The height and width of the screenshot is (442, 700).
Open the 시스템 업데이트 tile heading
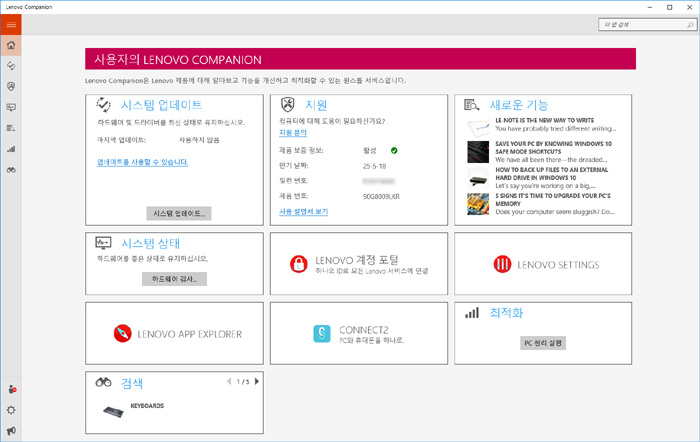162,105
